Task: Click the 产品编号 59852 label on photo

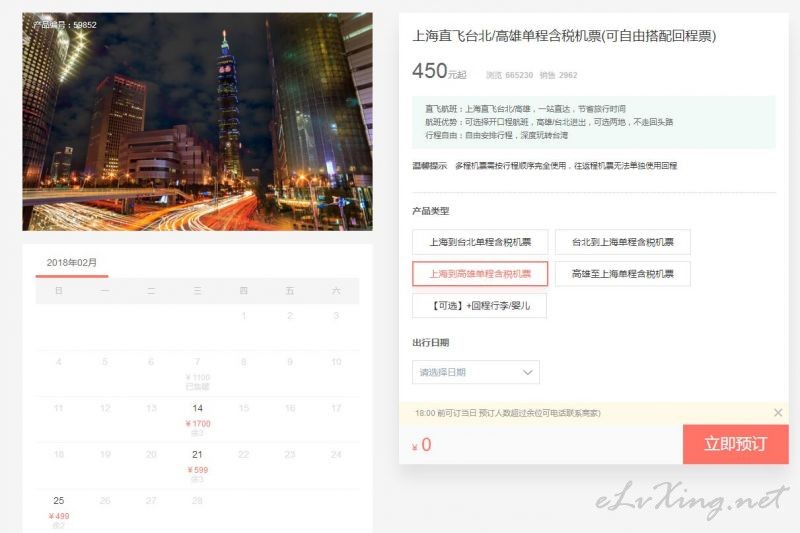Action: coord(64,24)
